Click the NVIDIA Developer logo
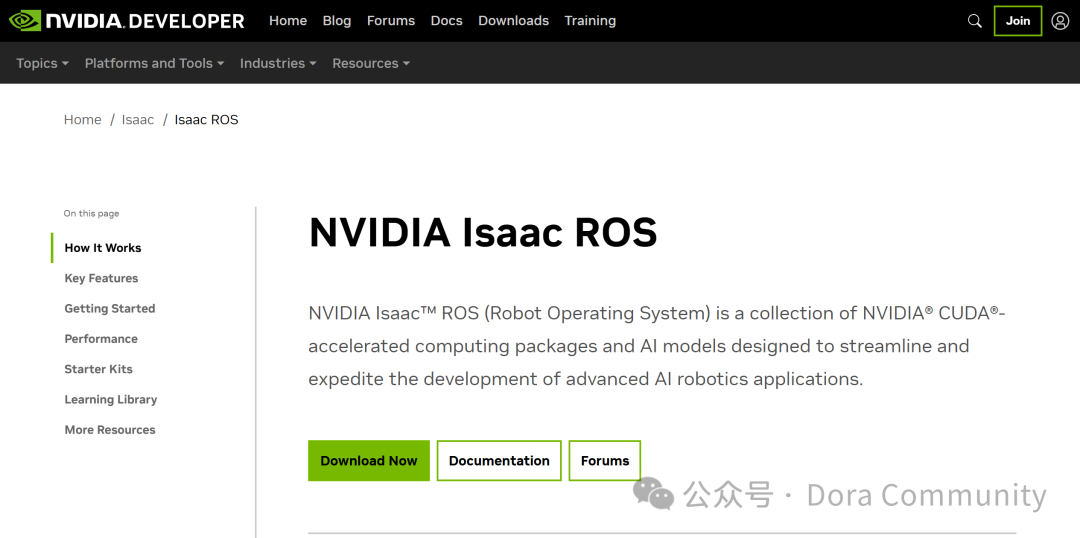The image size is (1080, 538). pos(127,21)
